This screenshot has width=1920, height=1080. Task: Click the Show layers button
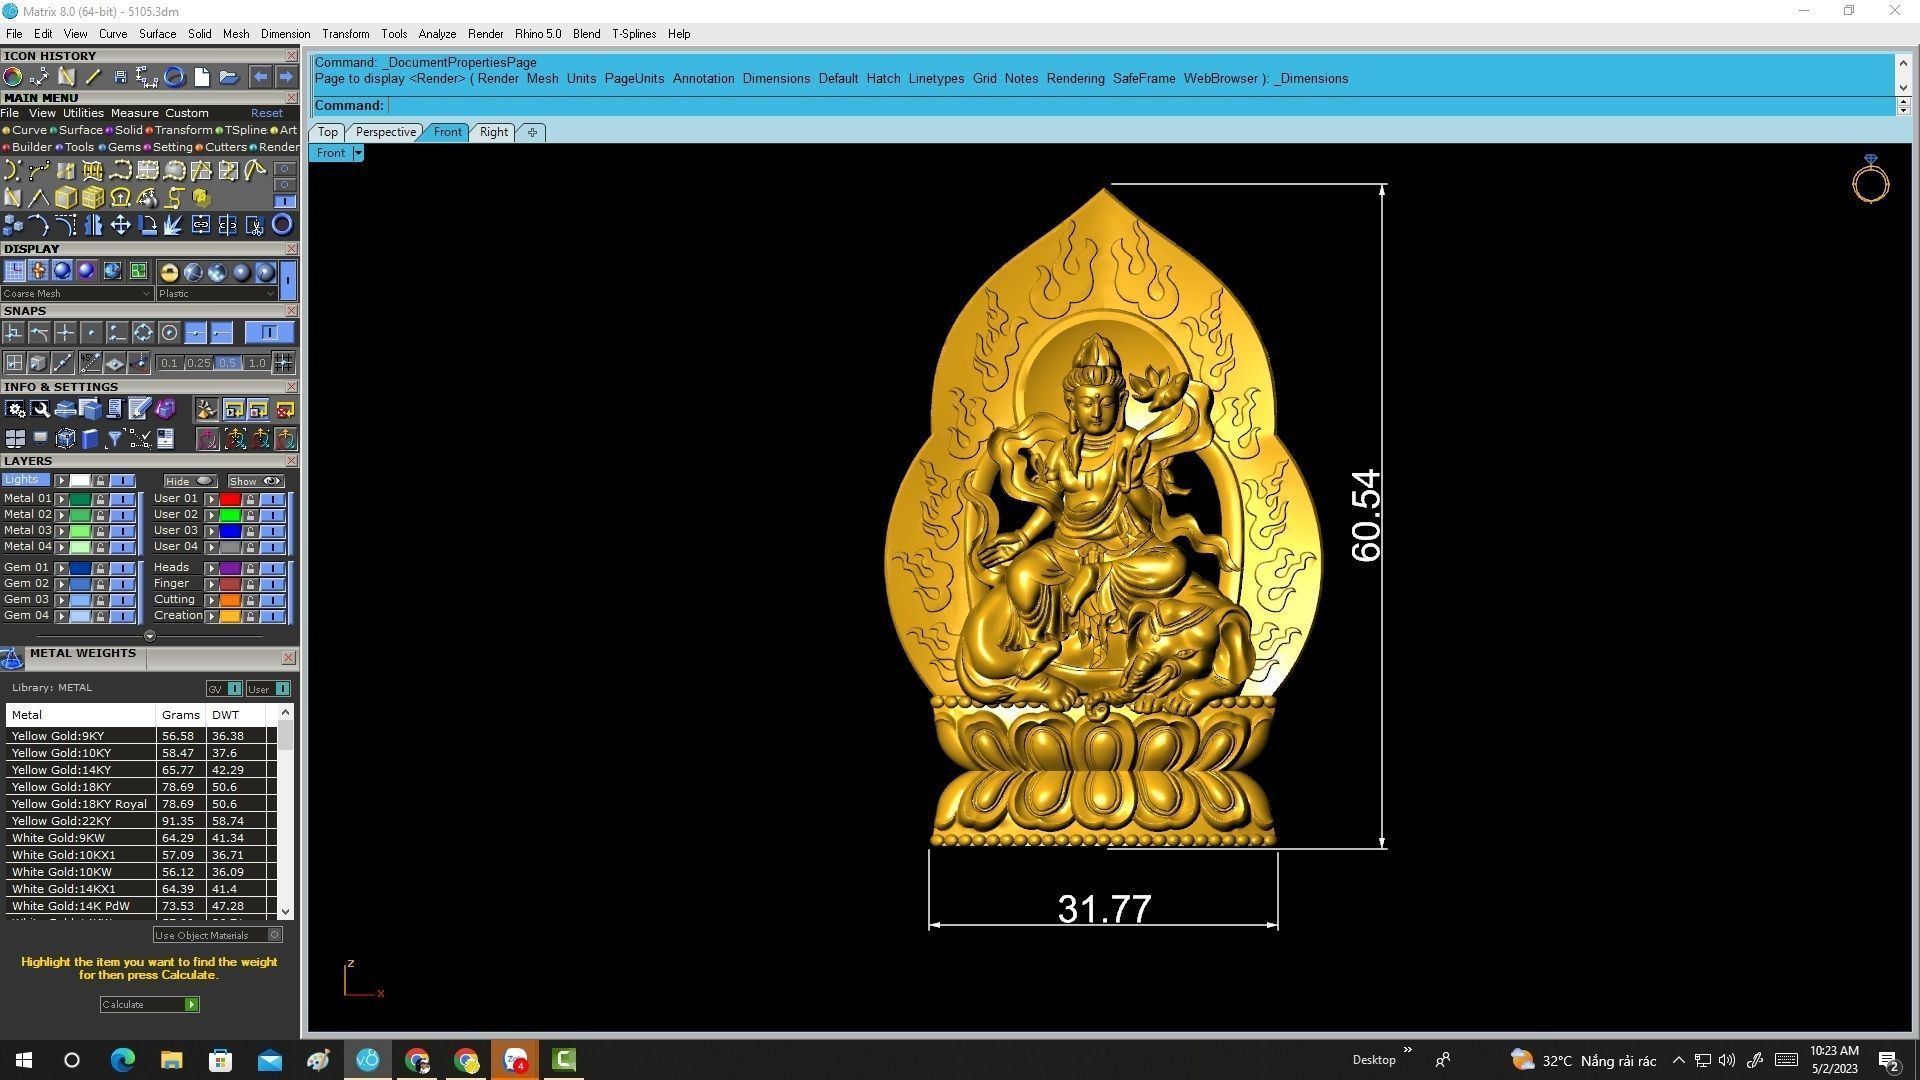tap(256, 481)
